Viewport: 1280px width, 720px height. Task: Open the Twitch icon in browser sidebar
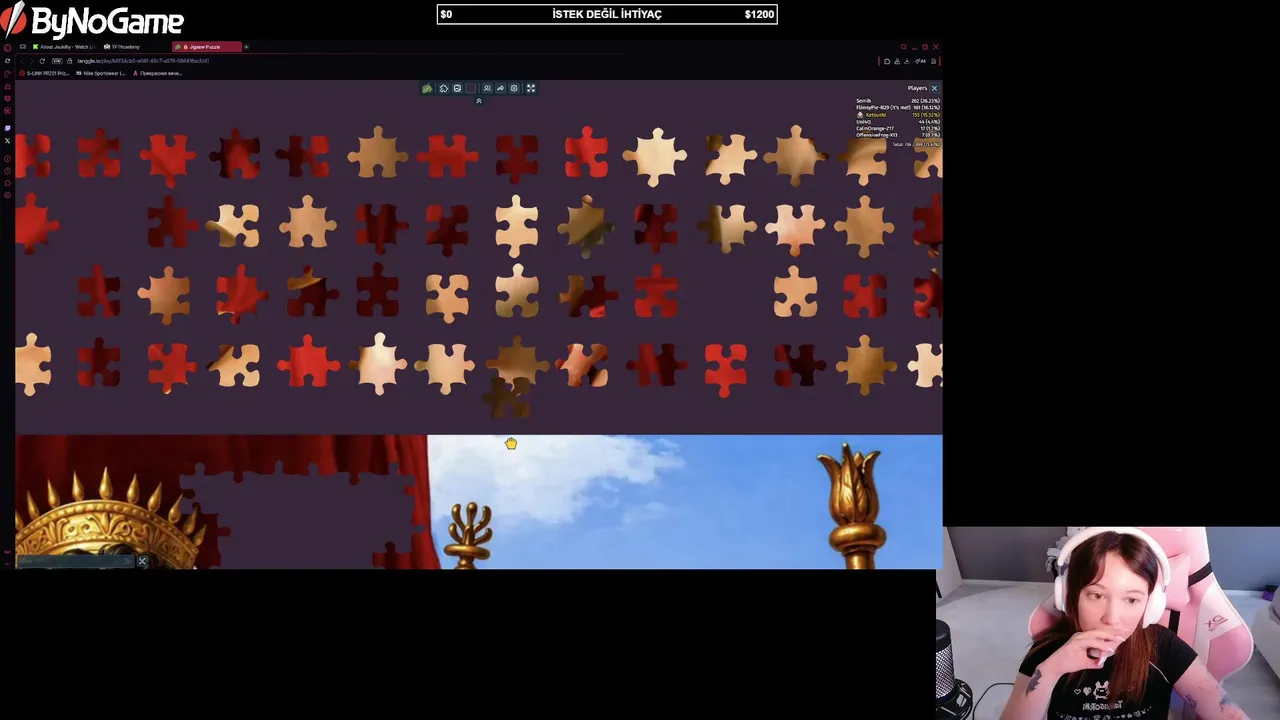(x=7, y=128)
